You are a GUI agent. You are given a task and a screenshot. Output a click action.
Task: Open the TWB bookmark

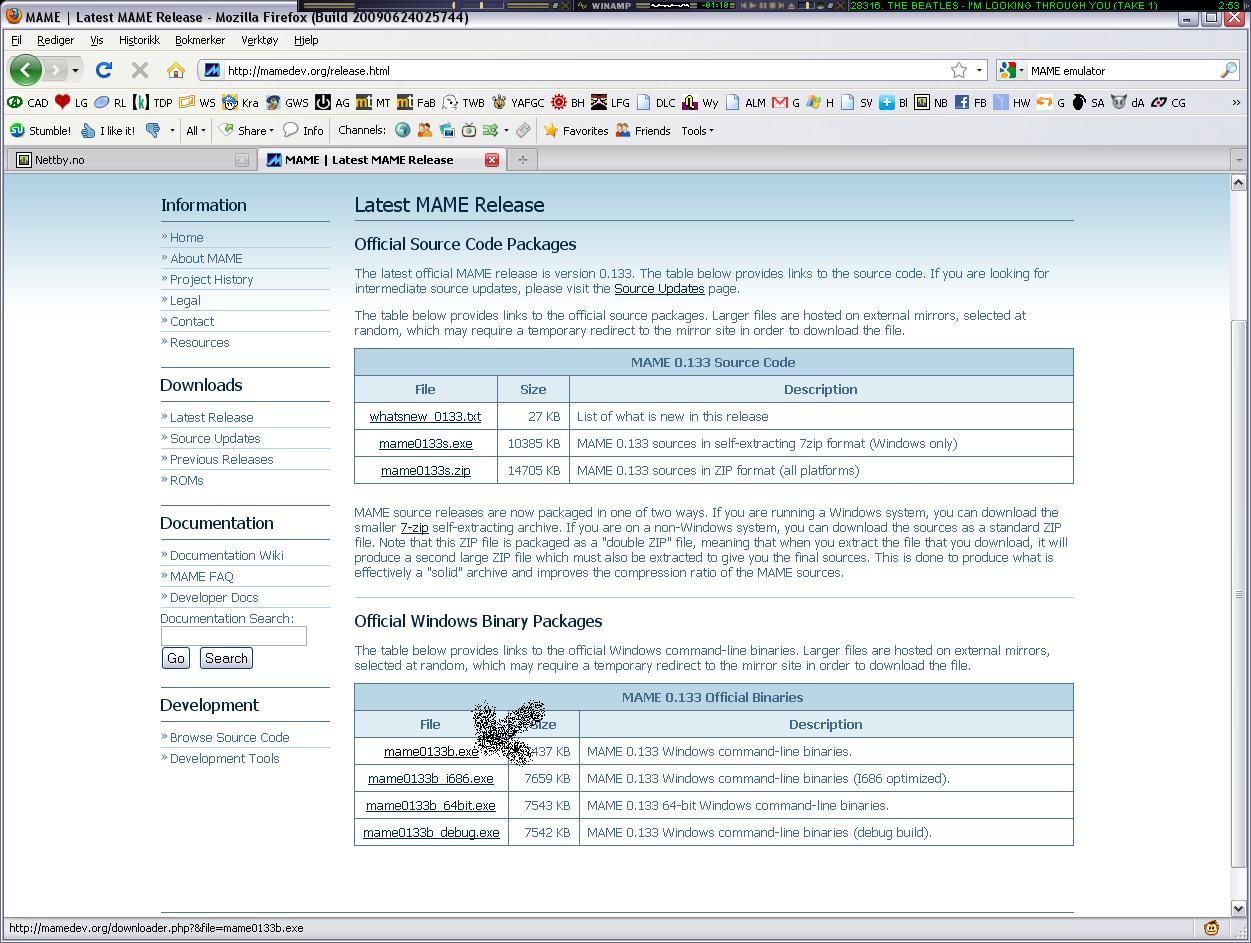463,102
